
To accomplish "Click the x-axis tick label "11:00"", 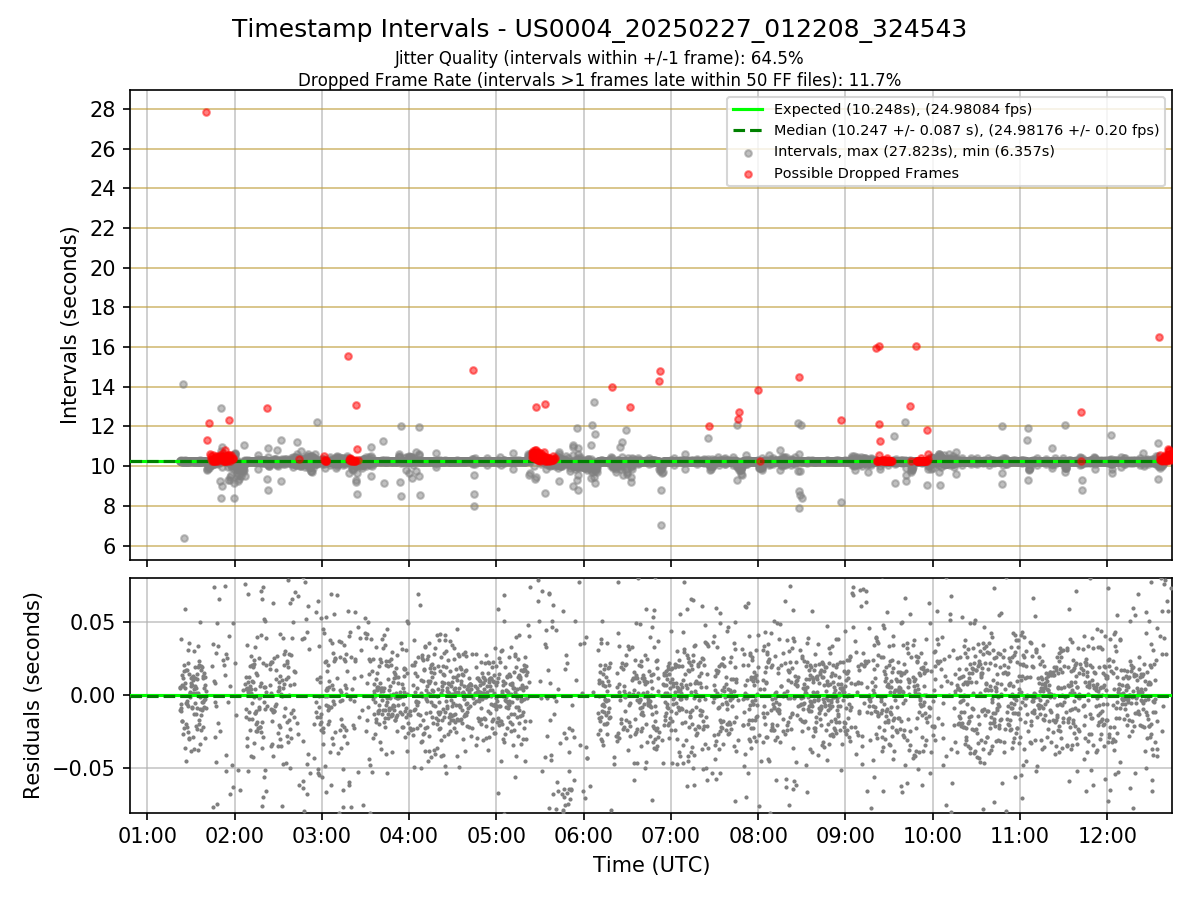I will click(x=1019, y=834).
